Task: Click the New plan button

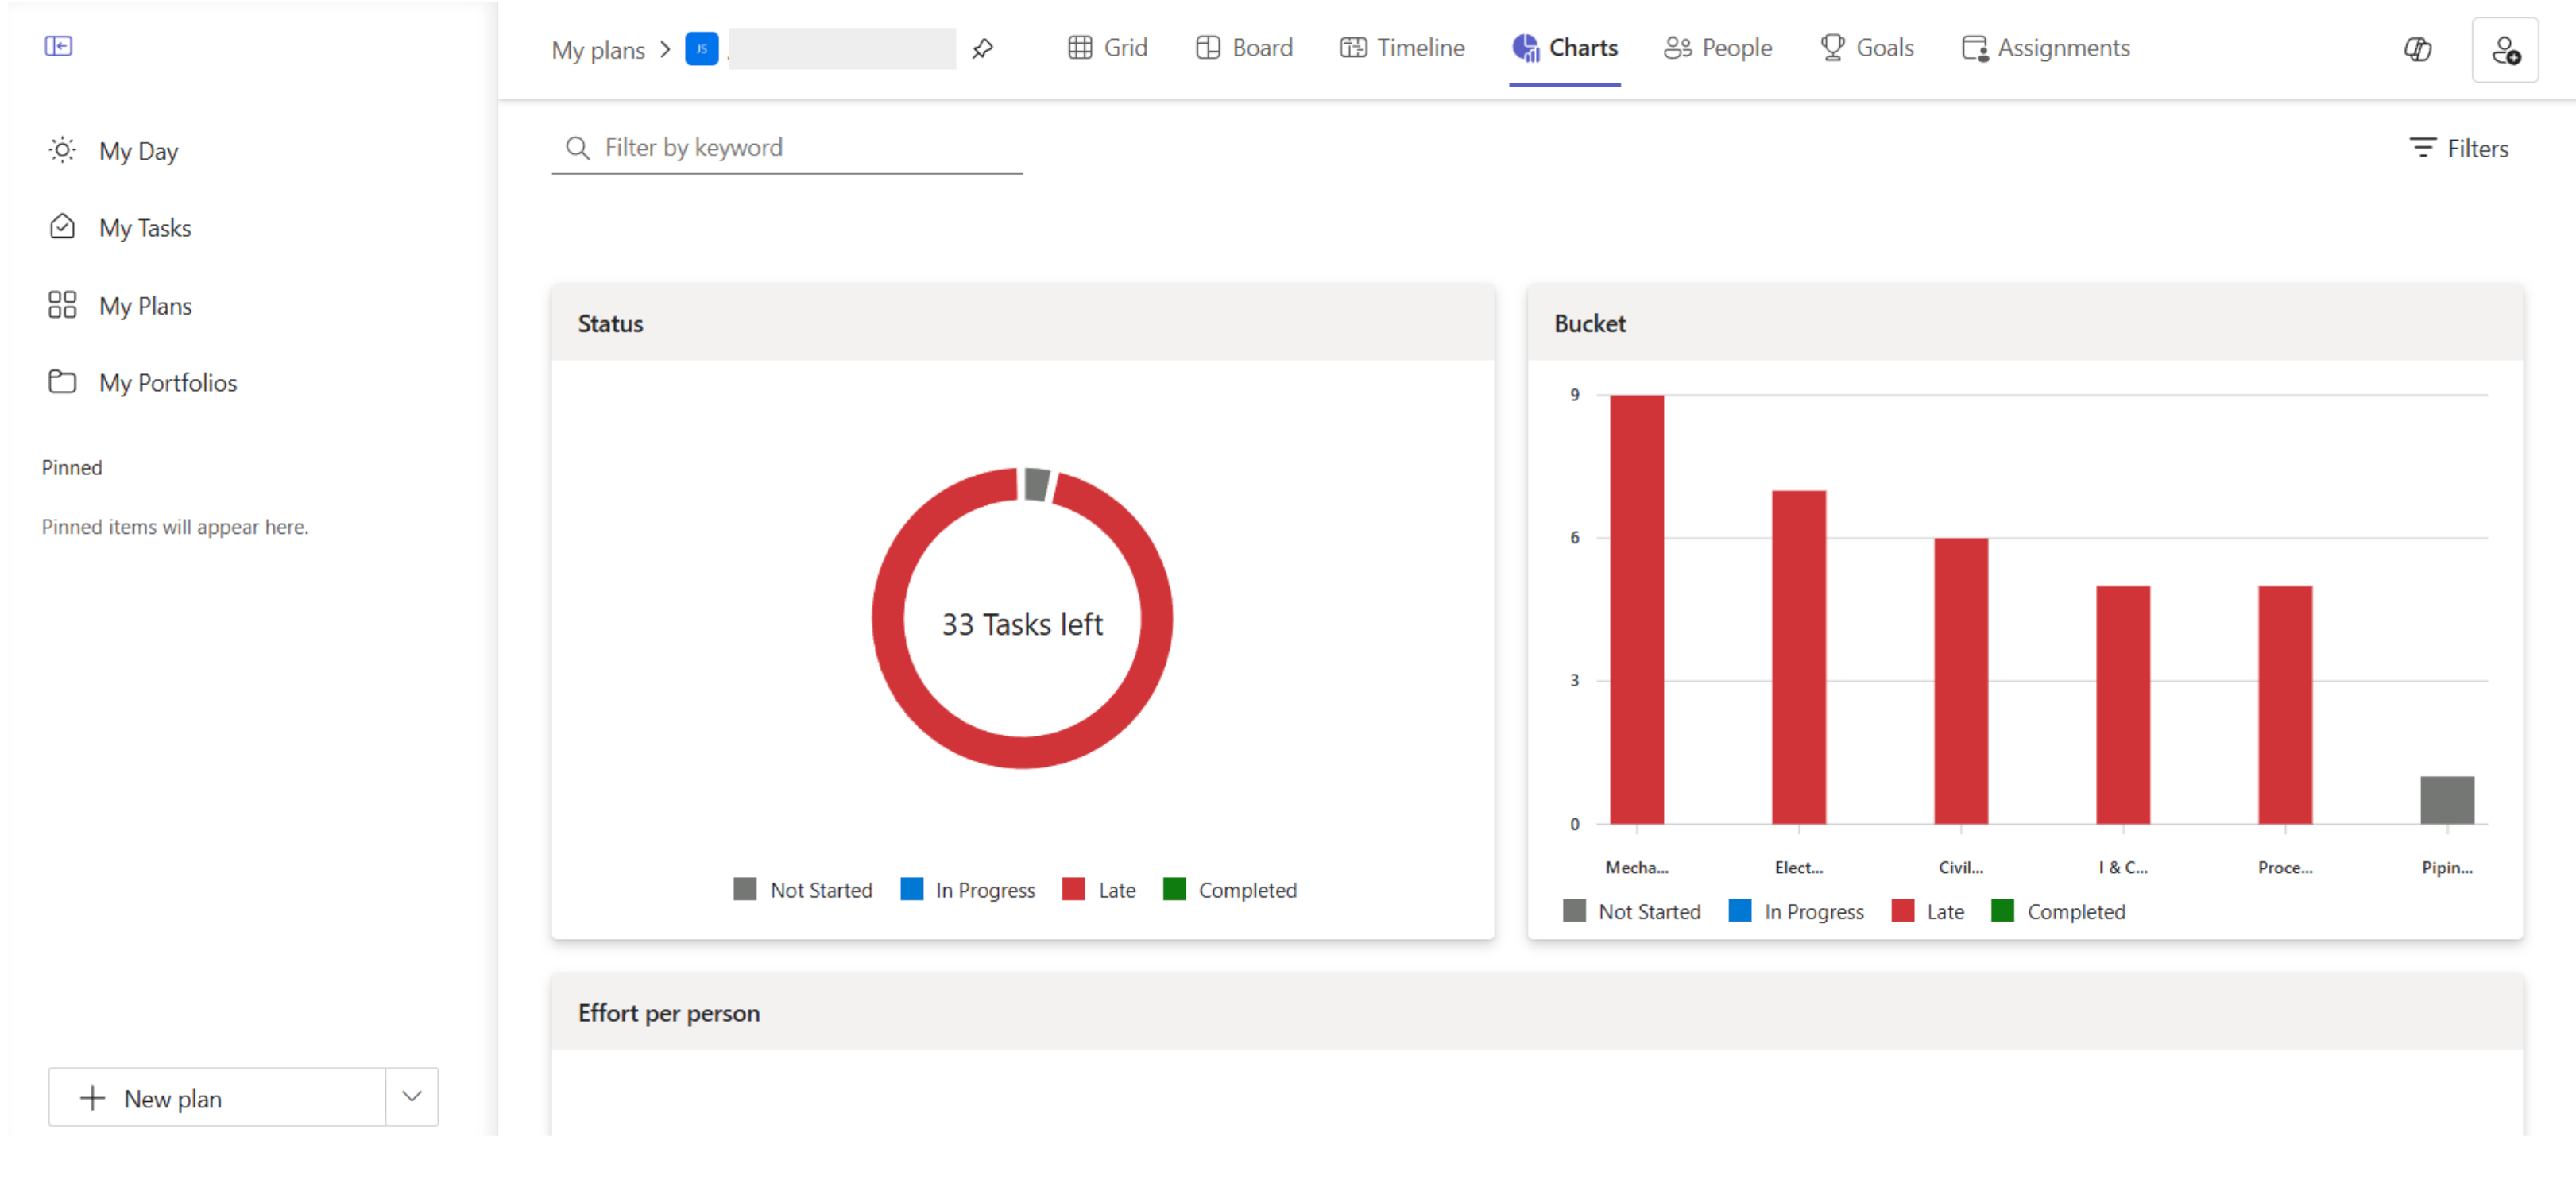Action: point(217,1097)
